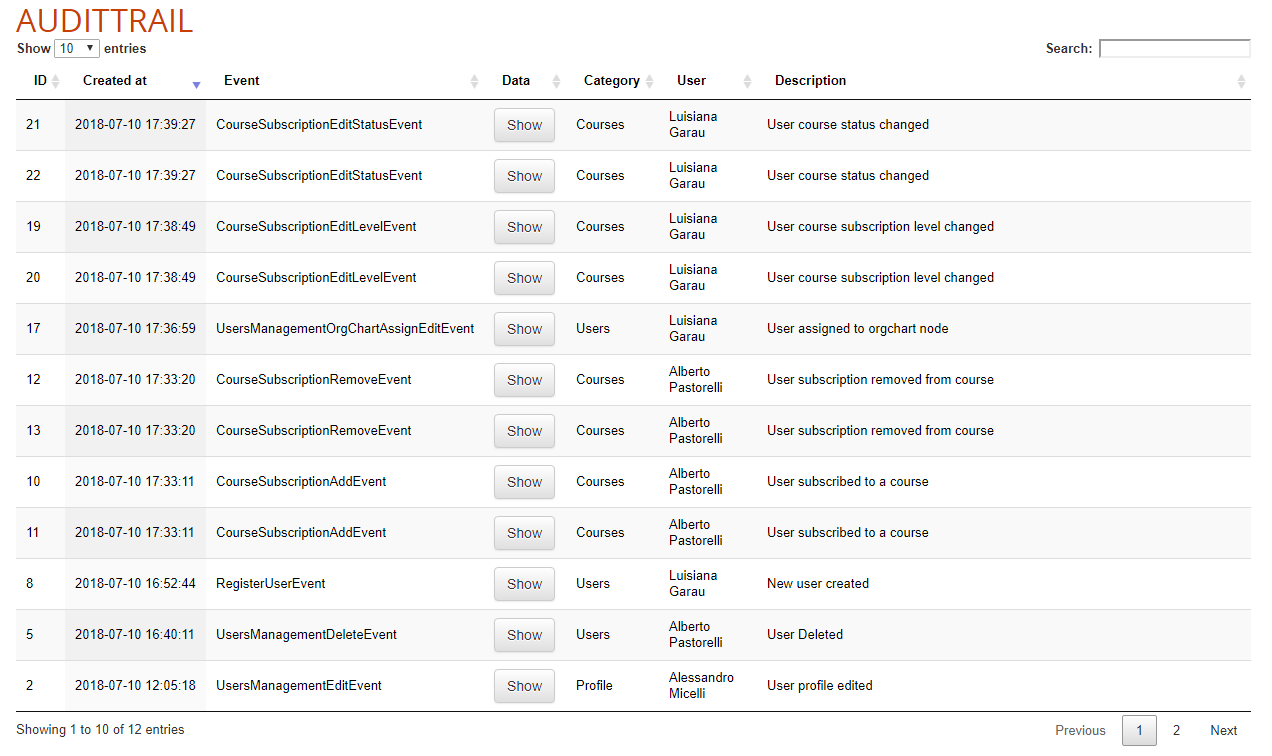
Task: Click sort arrows icon in Description column
Action: (1241, 81)
